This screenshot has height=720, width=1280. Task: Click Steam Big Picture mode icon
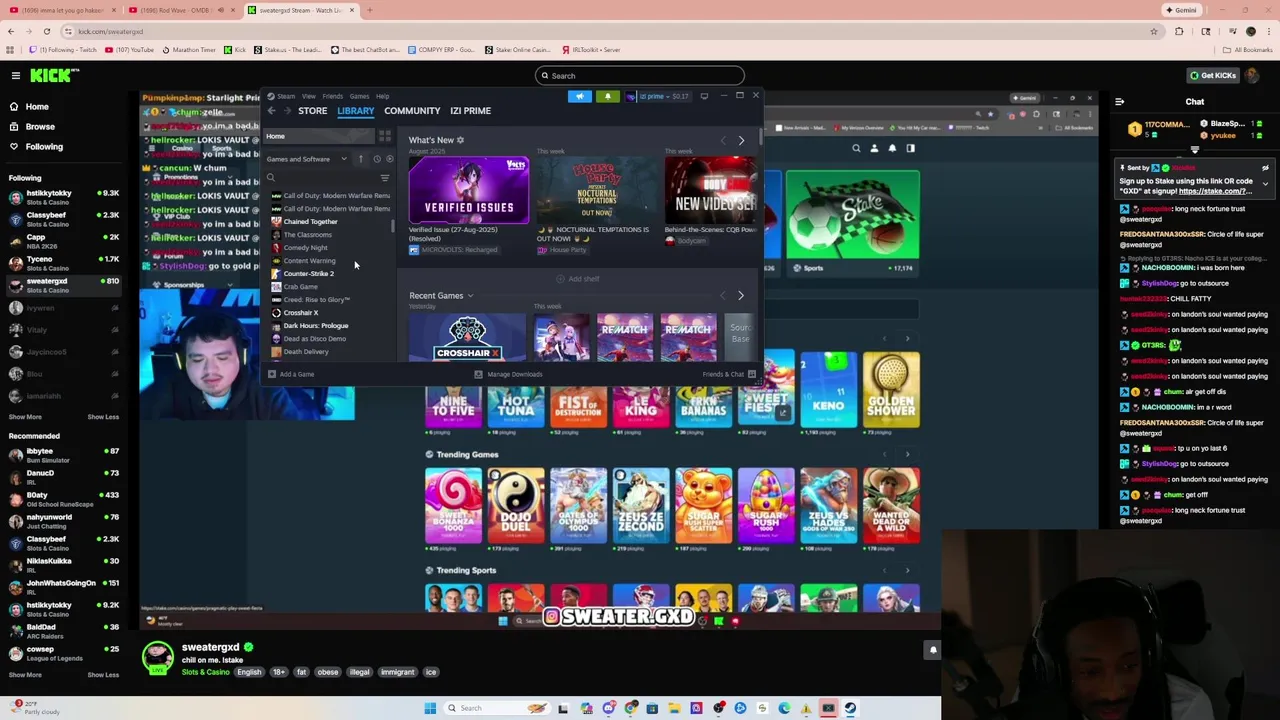click(704, 96)
